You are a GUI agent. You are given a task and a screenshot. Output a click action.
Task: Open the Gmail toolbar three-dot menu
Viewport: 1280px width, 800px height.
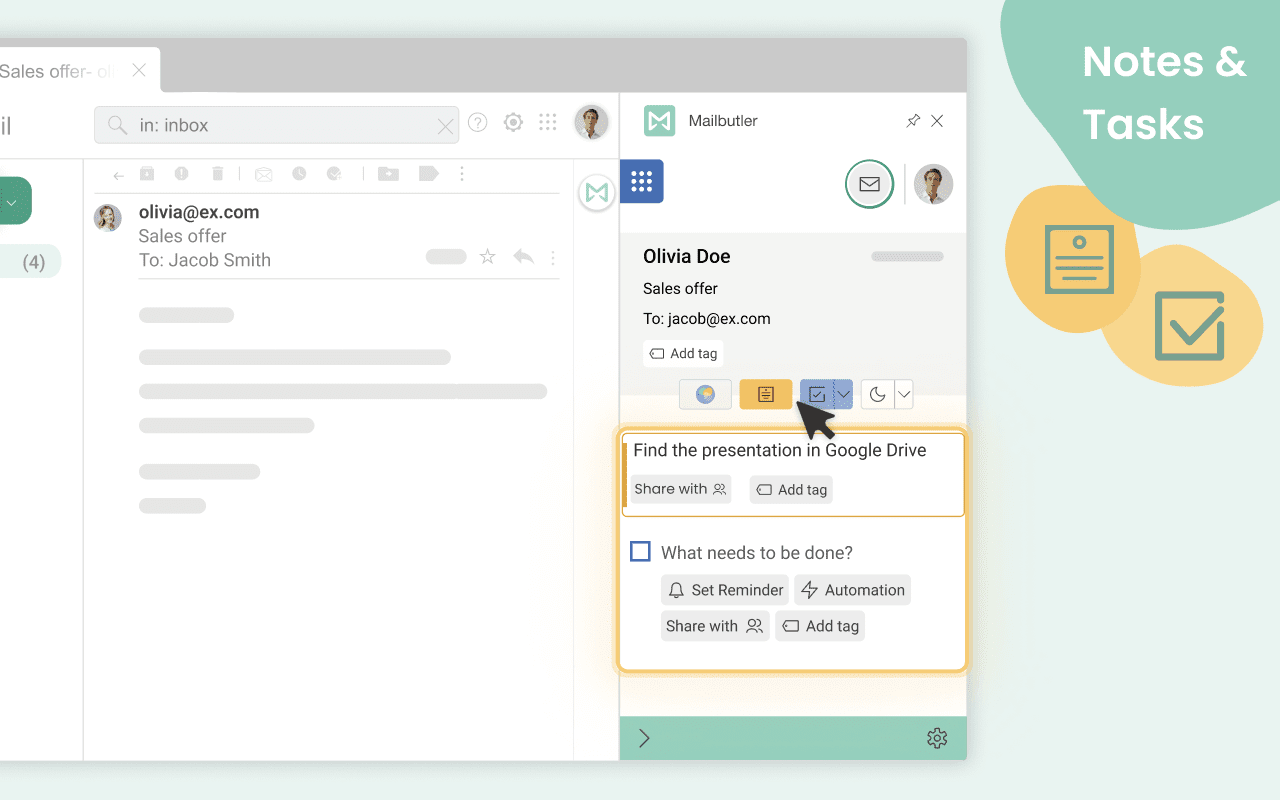461,174
